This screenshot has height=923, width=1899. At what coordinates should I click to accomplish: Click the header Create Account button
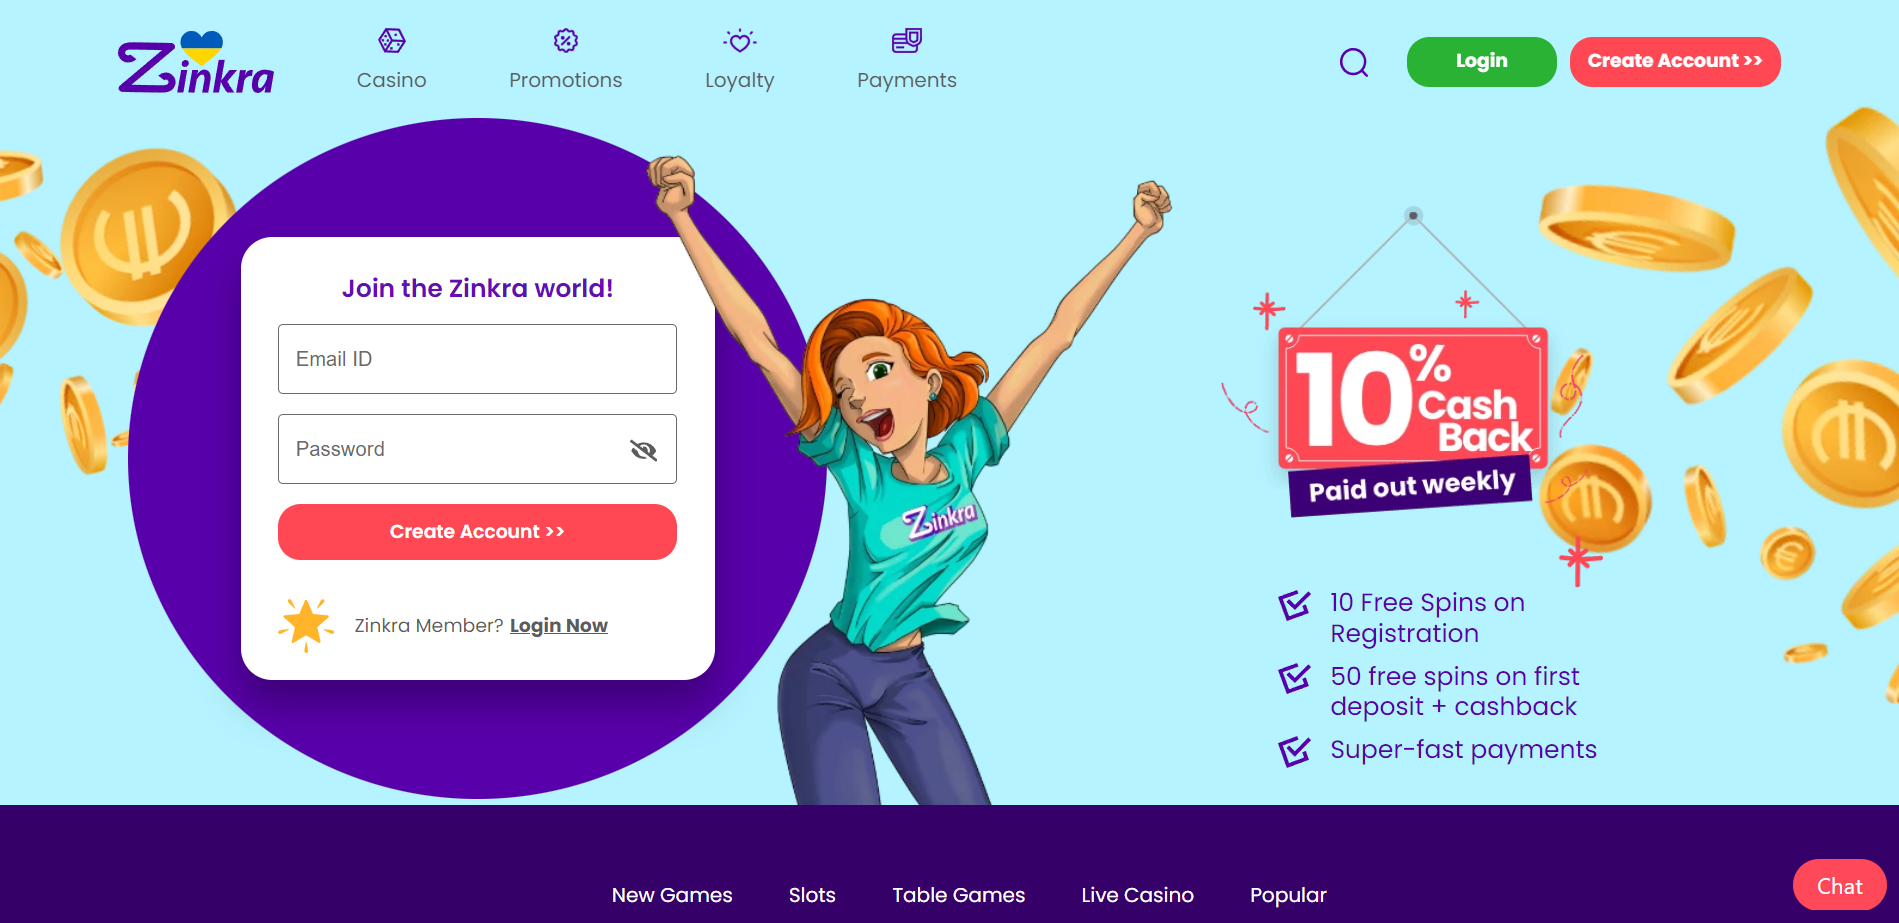pos(1675,62)
